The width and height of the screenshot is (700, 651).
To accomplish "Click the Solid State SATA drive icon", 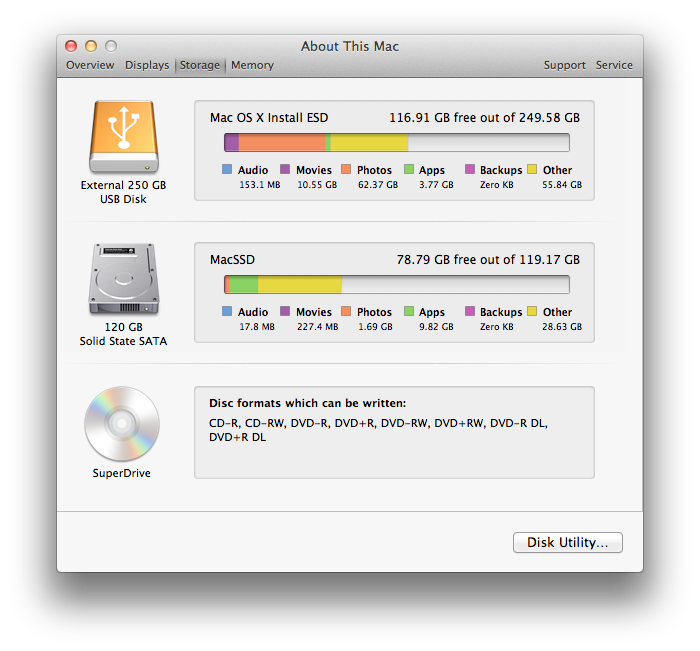I will (x=124, y=279).
